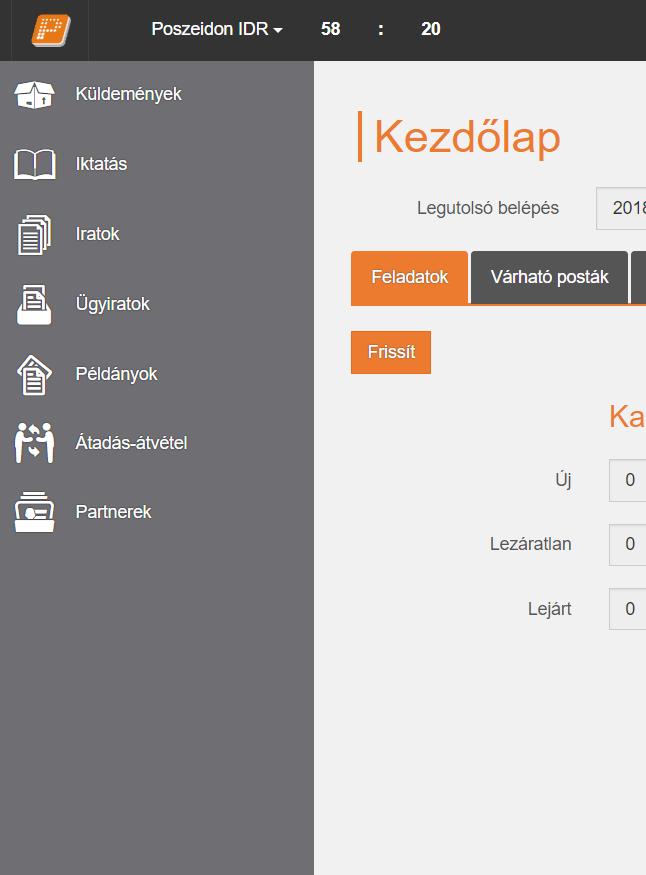
Task: Click the Lejárt count field
Action: tap(628, 609)
